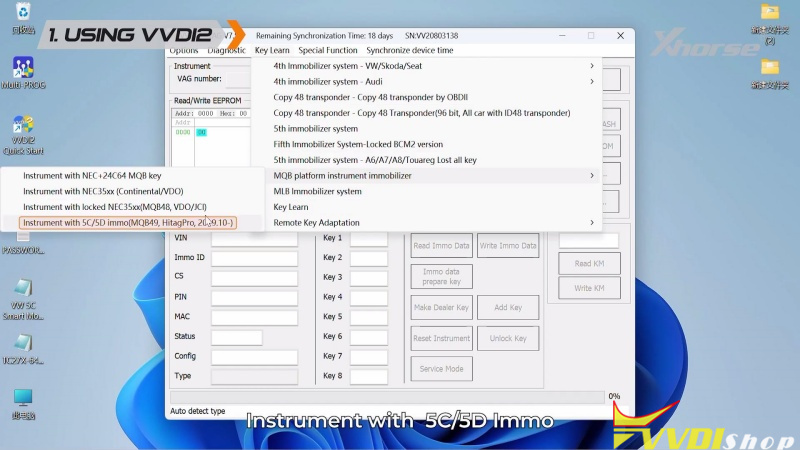Select MLB Immobilizer system menu entry
Viewport: 800px width, 450px height.
coord(318,191)
